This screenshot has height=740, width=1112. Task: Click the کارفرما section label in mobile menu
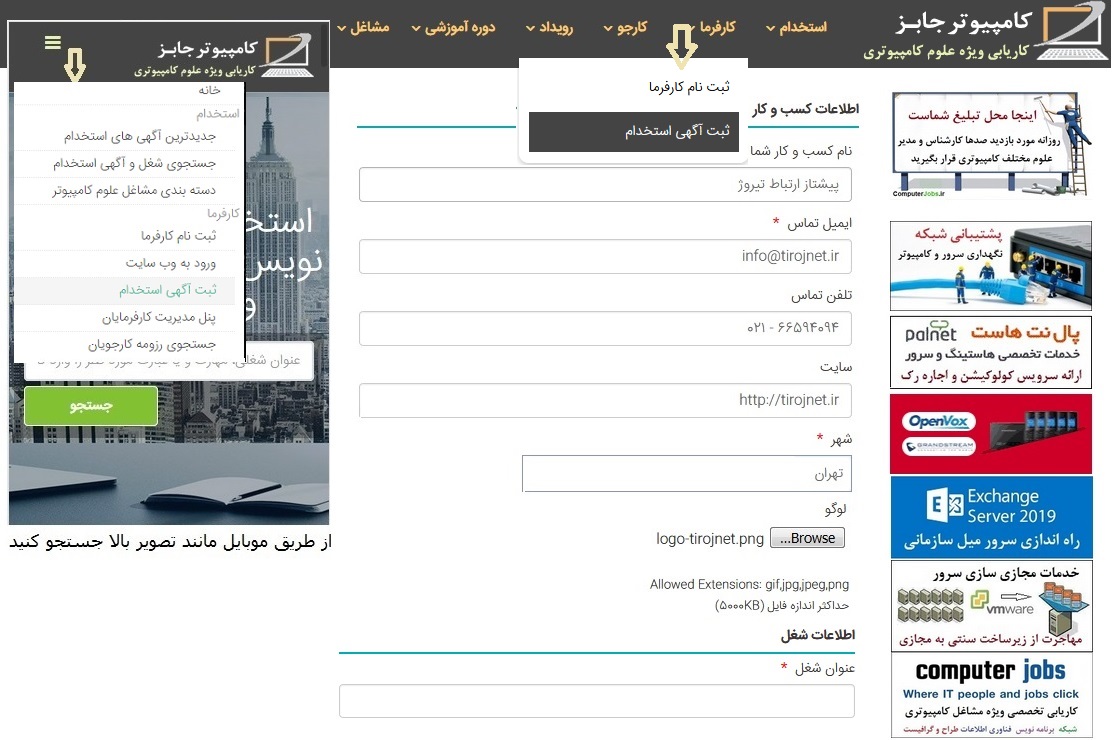click(223, 214)
